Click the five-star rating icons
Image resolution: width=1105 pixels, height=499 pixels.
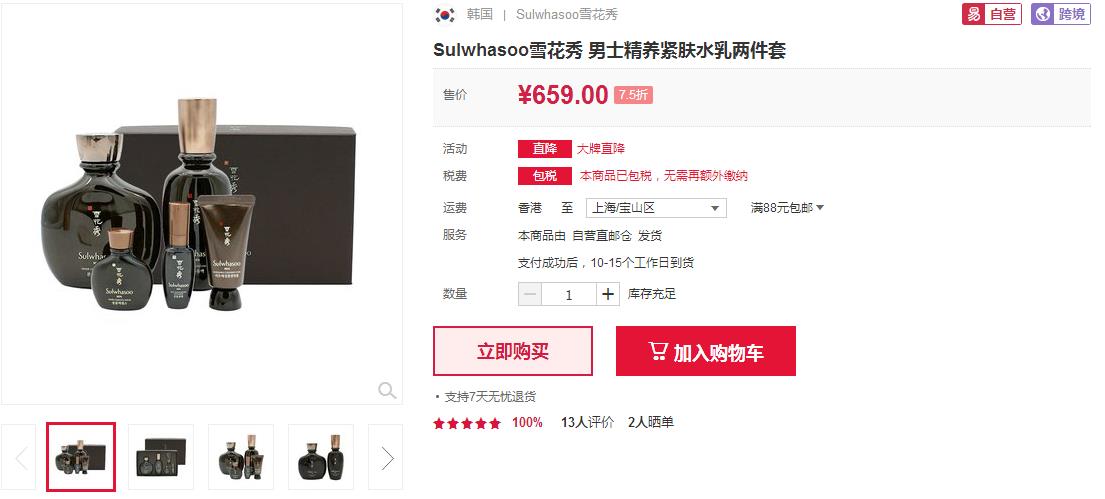[x=467, y=424]
